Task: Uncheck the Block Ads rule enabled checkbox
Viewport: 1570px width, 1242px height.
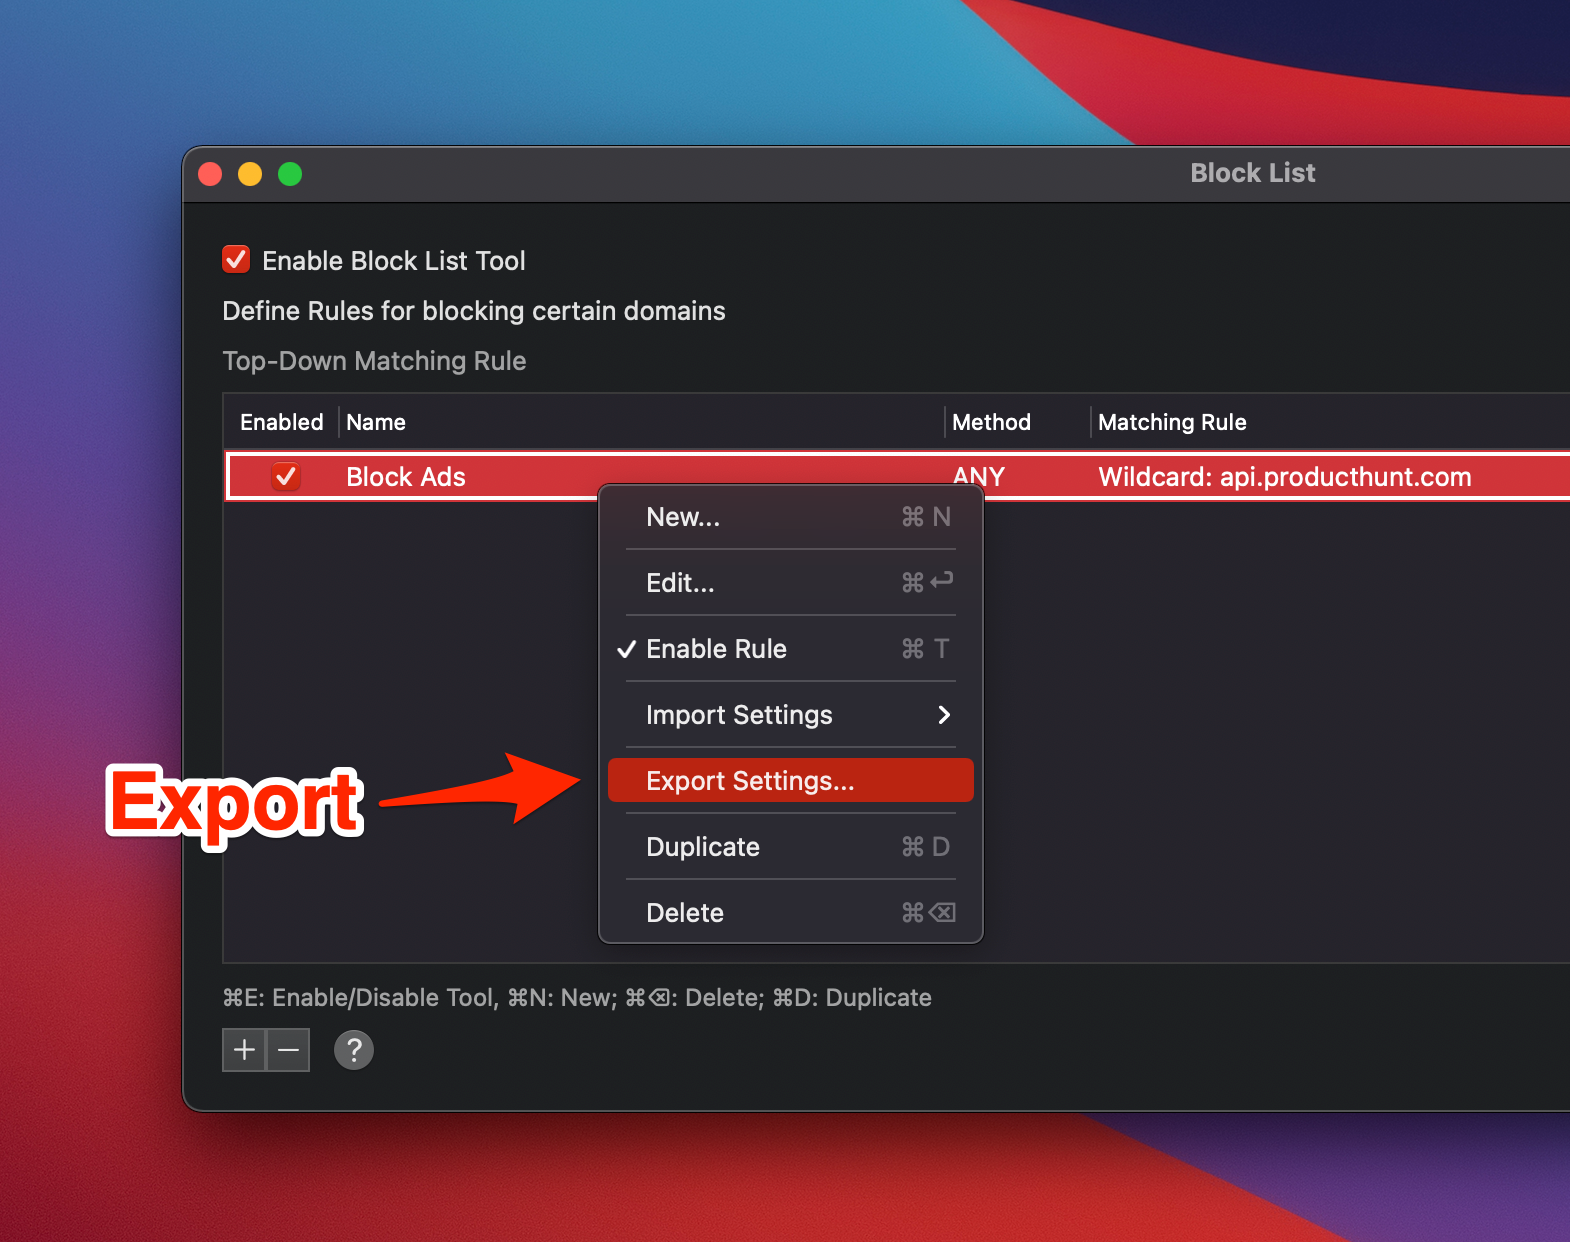Action: pos(286,476)
